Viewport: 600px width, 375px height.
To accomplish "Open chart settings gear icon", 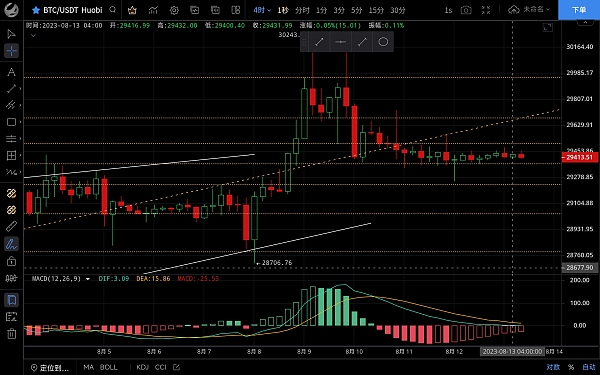I will click(x=174, y=10).
